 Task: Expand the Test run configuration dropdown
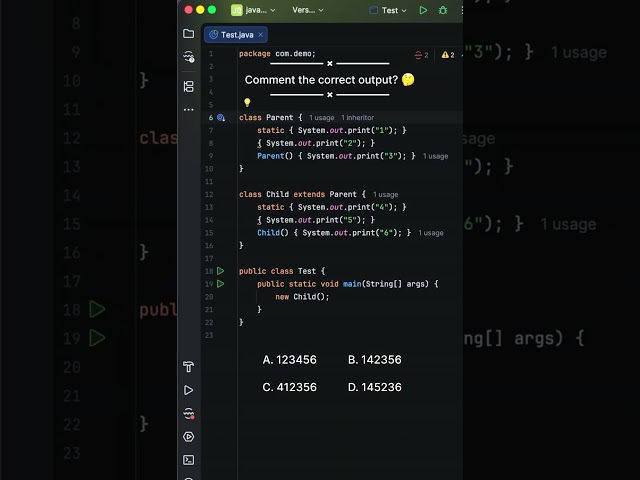click(388, 10)
